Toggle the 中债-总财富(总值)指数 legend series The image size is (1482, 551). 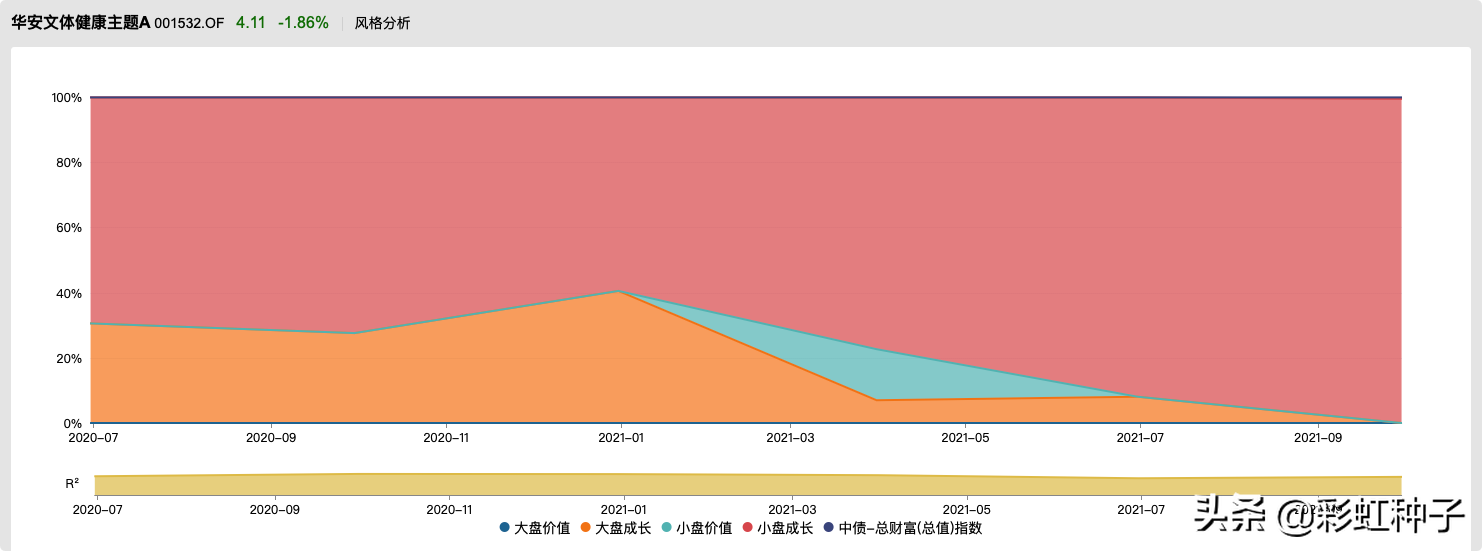click(x=902, y=528)
